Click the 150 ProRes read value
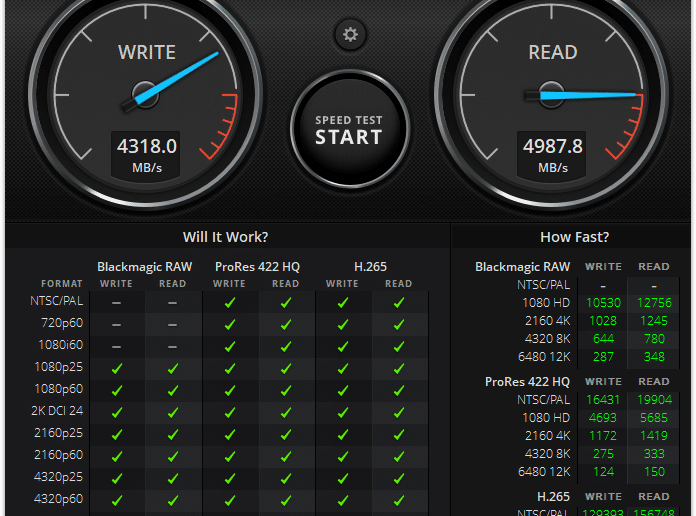Viewport: 696px width, 516px height. click(654, 472)
